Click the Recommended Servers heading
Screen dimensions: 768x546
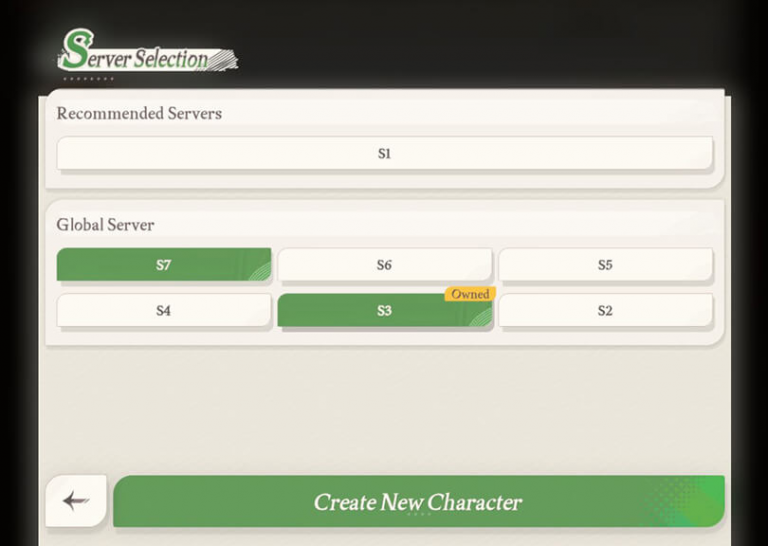point(139,113)
